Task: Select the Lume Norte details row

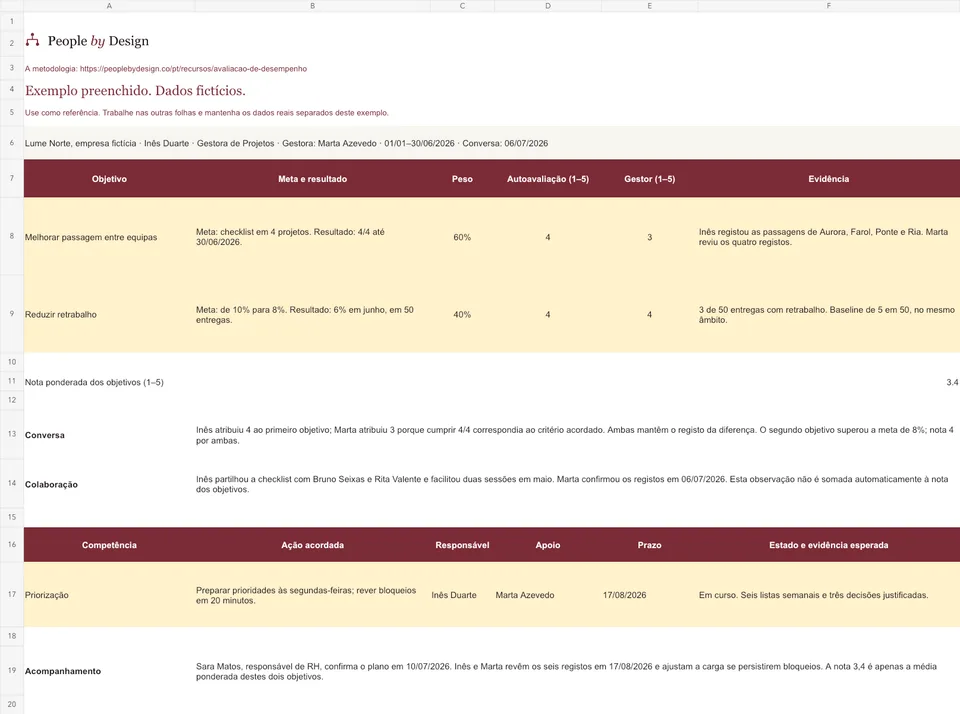Action: pos(492,143)
